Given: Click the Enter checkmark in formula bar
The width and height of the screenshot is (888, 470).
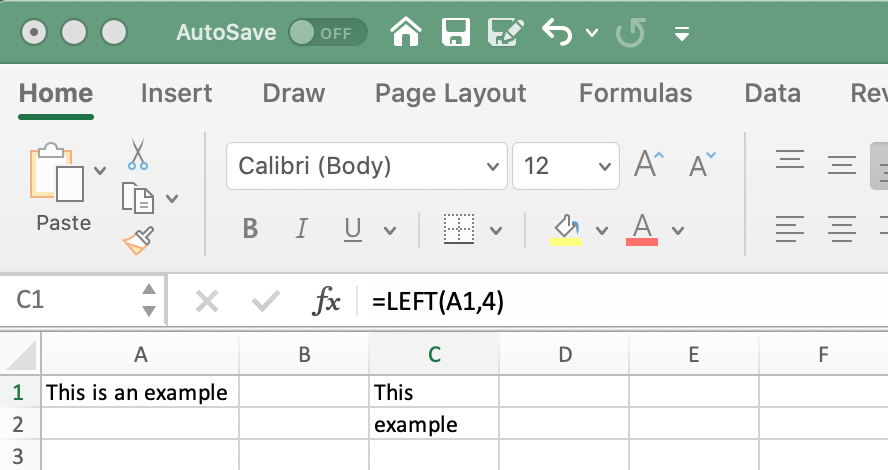Looking at the screenshot, I should (265, 300).
